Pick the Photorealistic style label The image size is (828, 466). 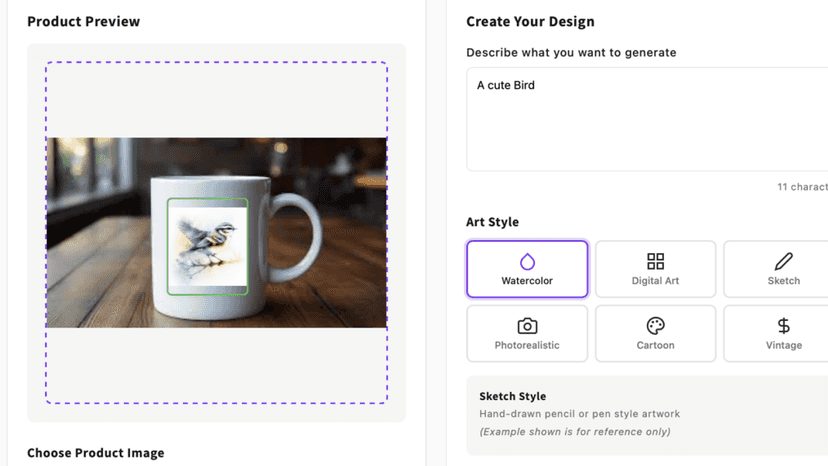point(527,346)
